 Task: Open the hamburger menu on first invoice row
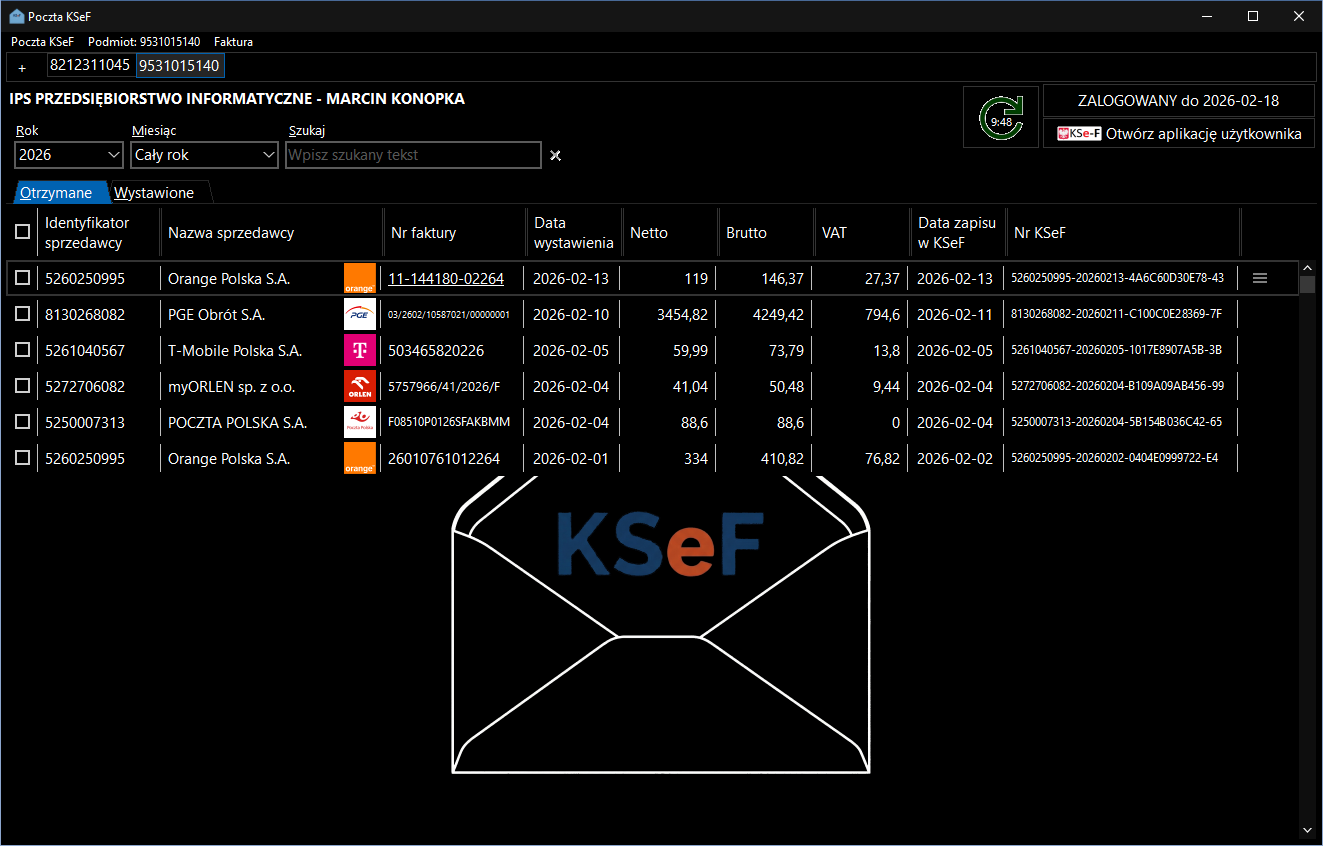[1260, 278]
